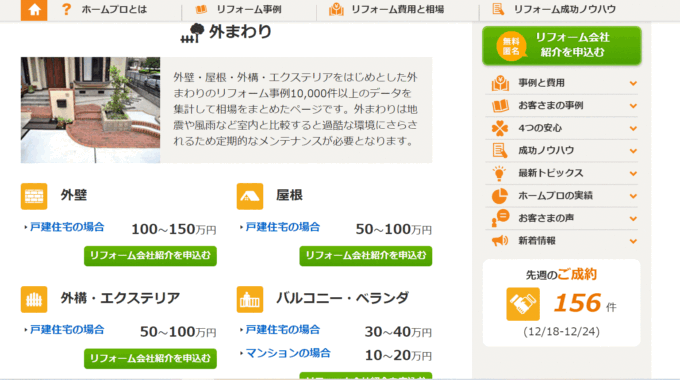Viewport: 680px width, 380px height.
Task: Click 申込む button under 外壁
Action: tap(150, 256)
